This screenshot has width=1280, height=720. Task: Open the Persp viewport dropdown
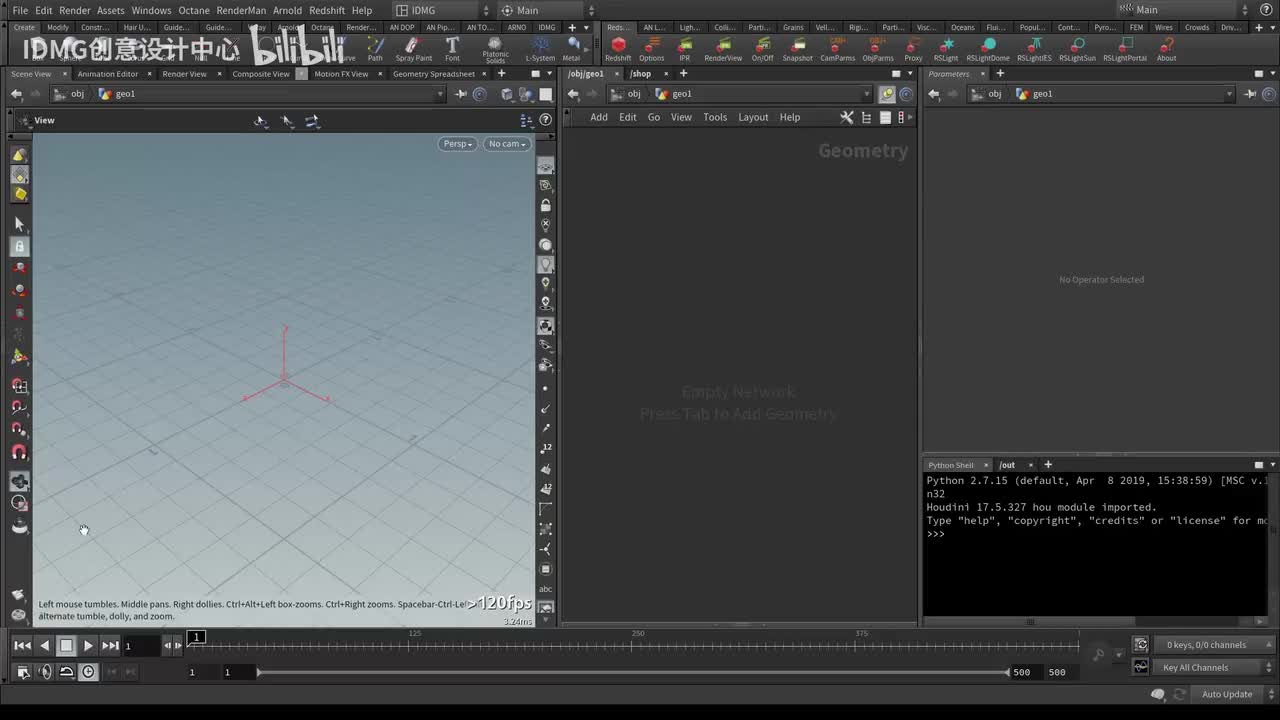(458, 144)
